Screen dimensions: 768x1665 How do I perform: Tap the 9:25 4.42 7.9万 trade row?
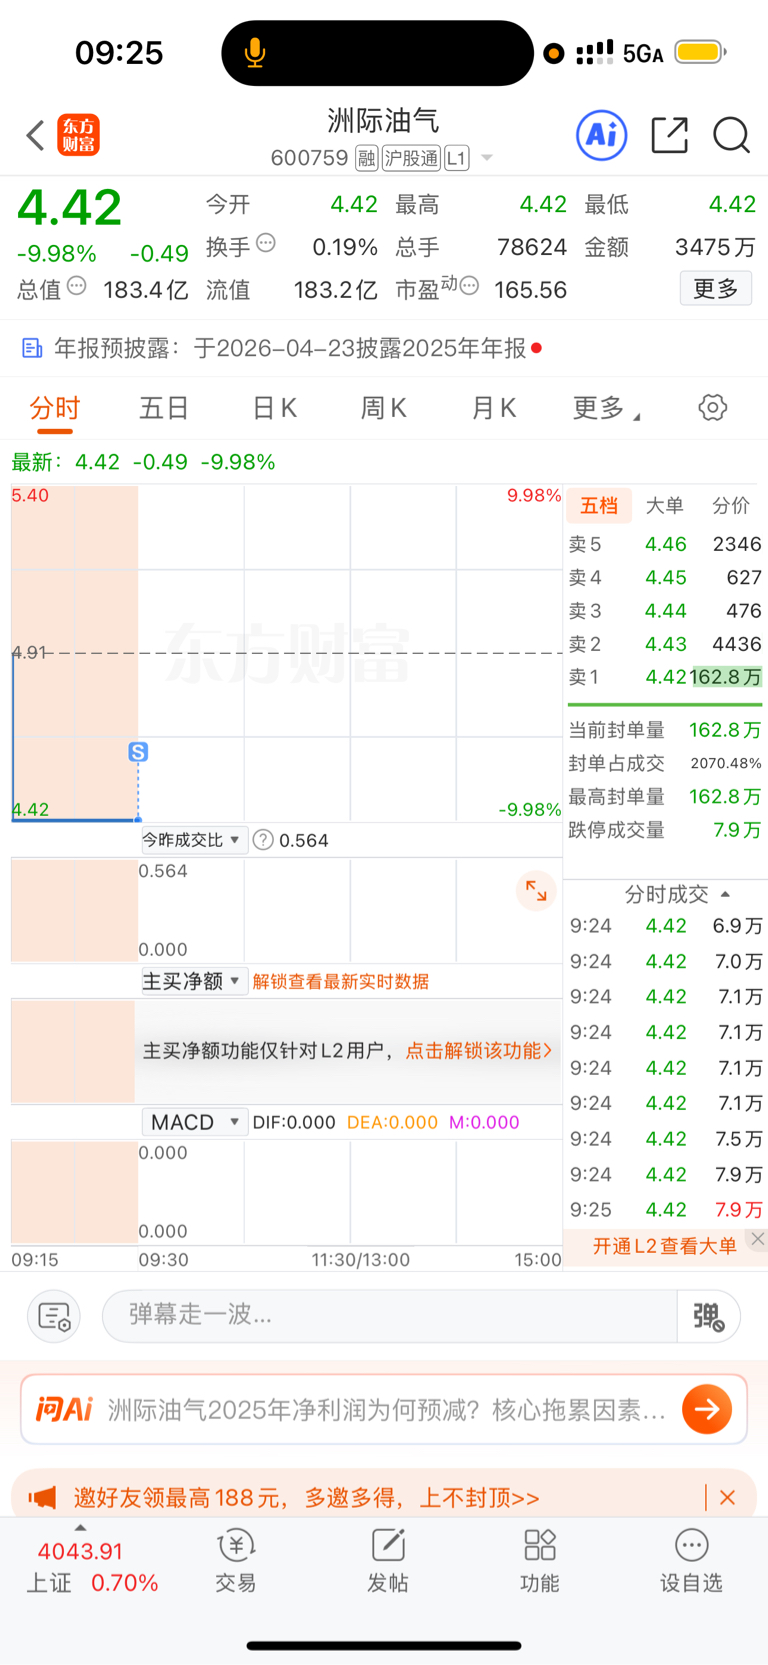tap(665, 1209)
